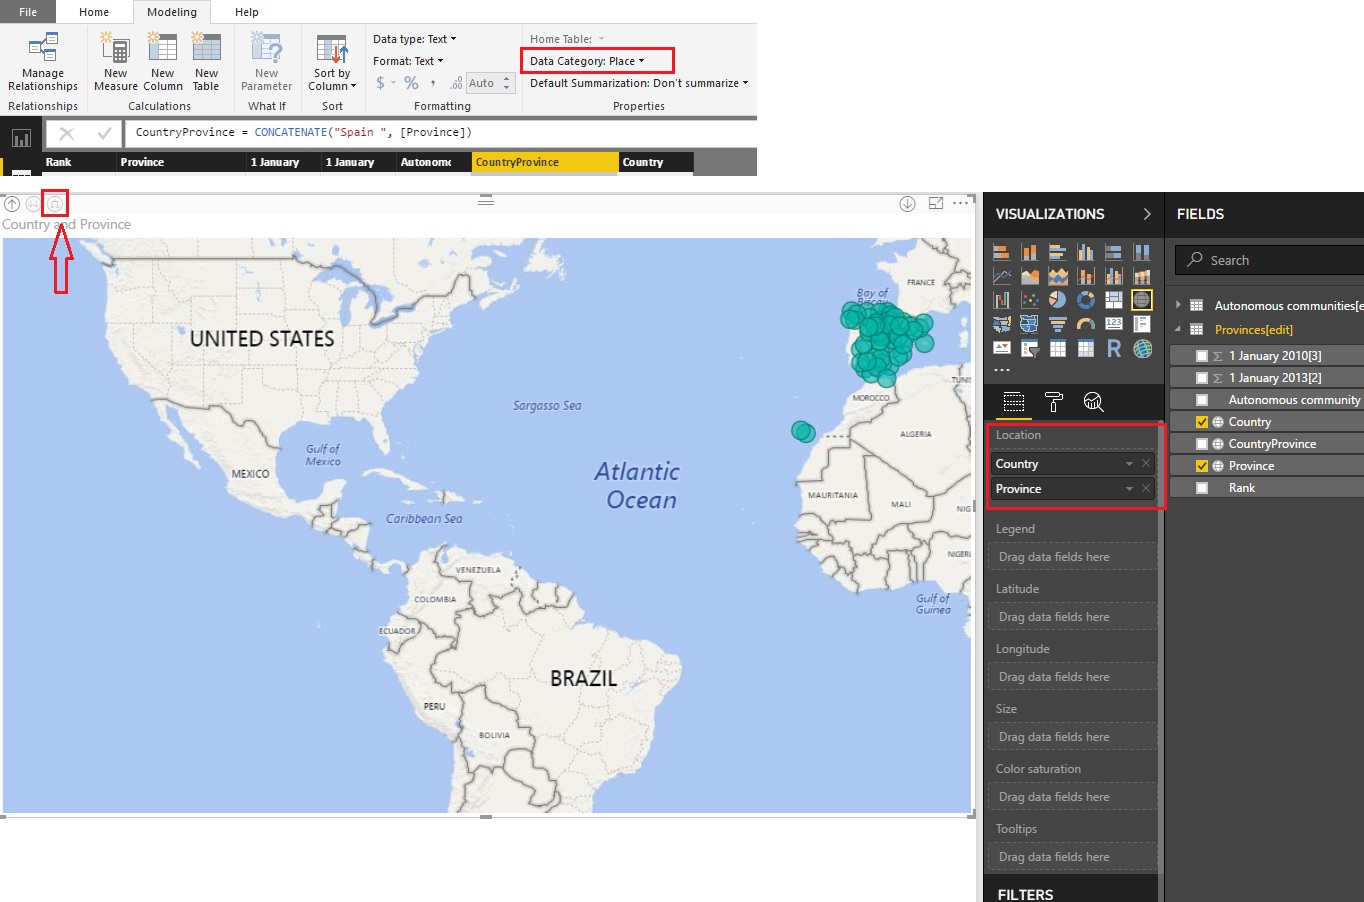Open the Format paint roller pane
Viewport: 1364px width, 902px height.
click(1054, 402)
